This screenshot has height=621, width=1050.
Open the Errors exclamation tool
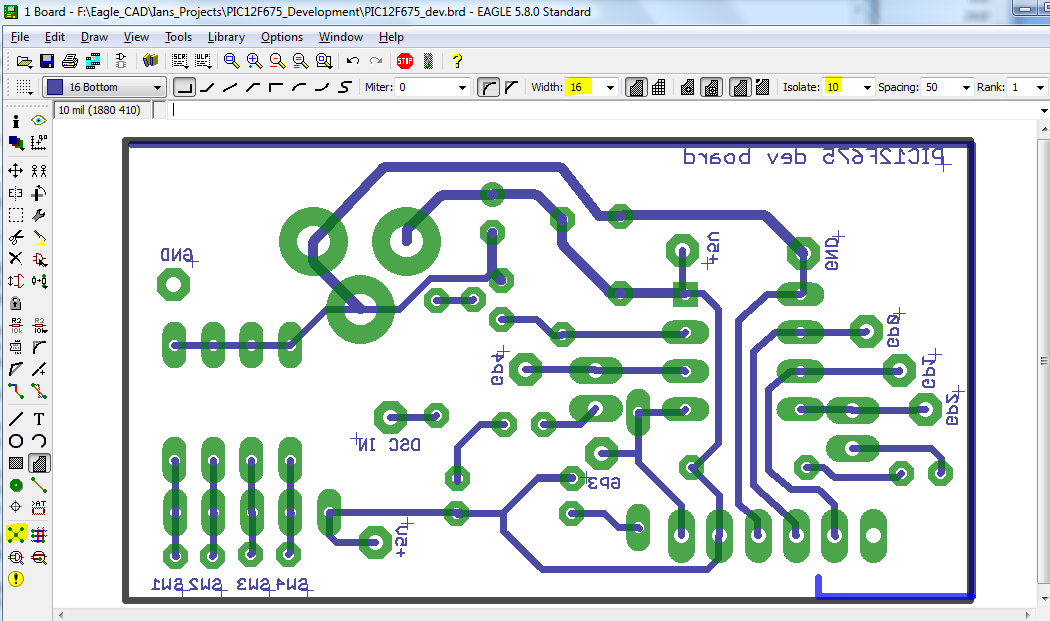[16, 579]
